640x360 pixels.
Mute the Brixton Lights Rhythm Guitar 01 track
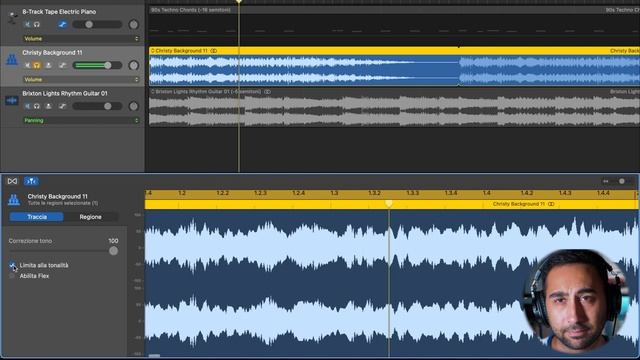pyautogui.click(x=27, y=106)
